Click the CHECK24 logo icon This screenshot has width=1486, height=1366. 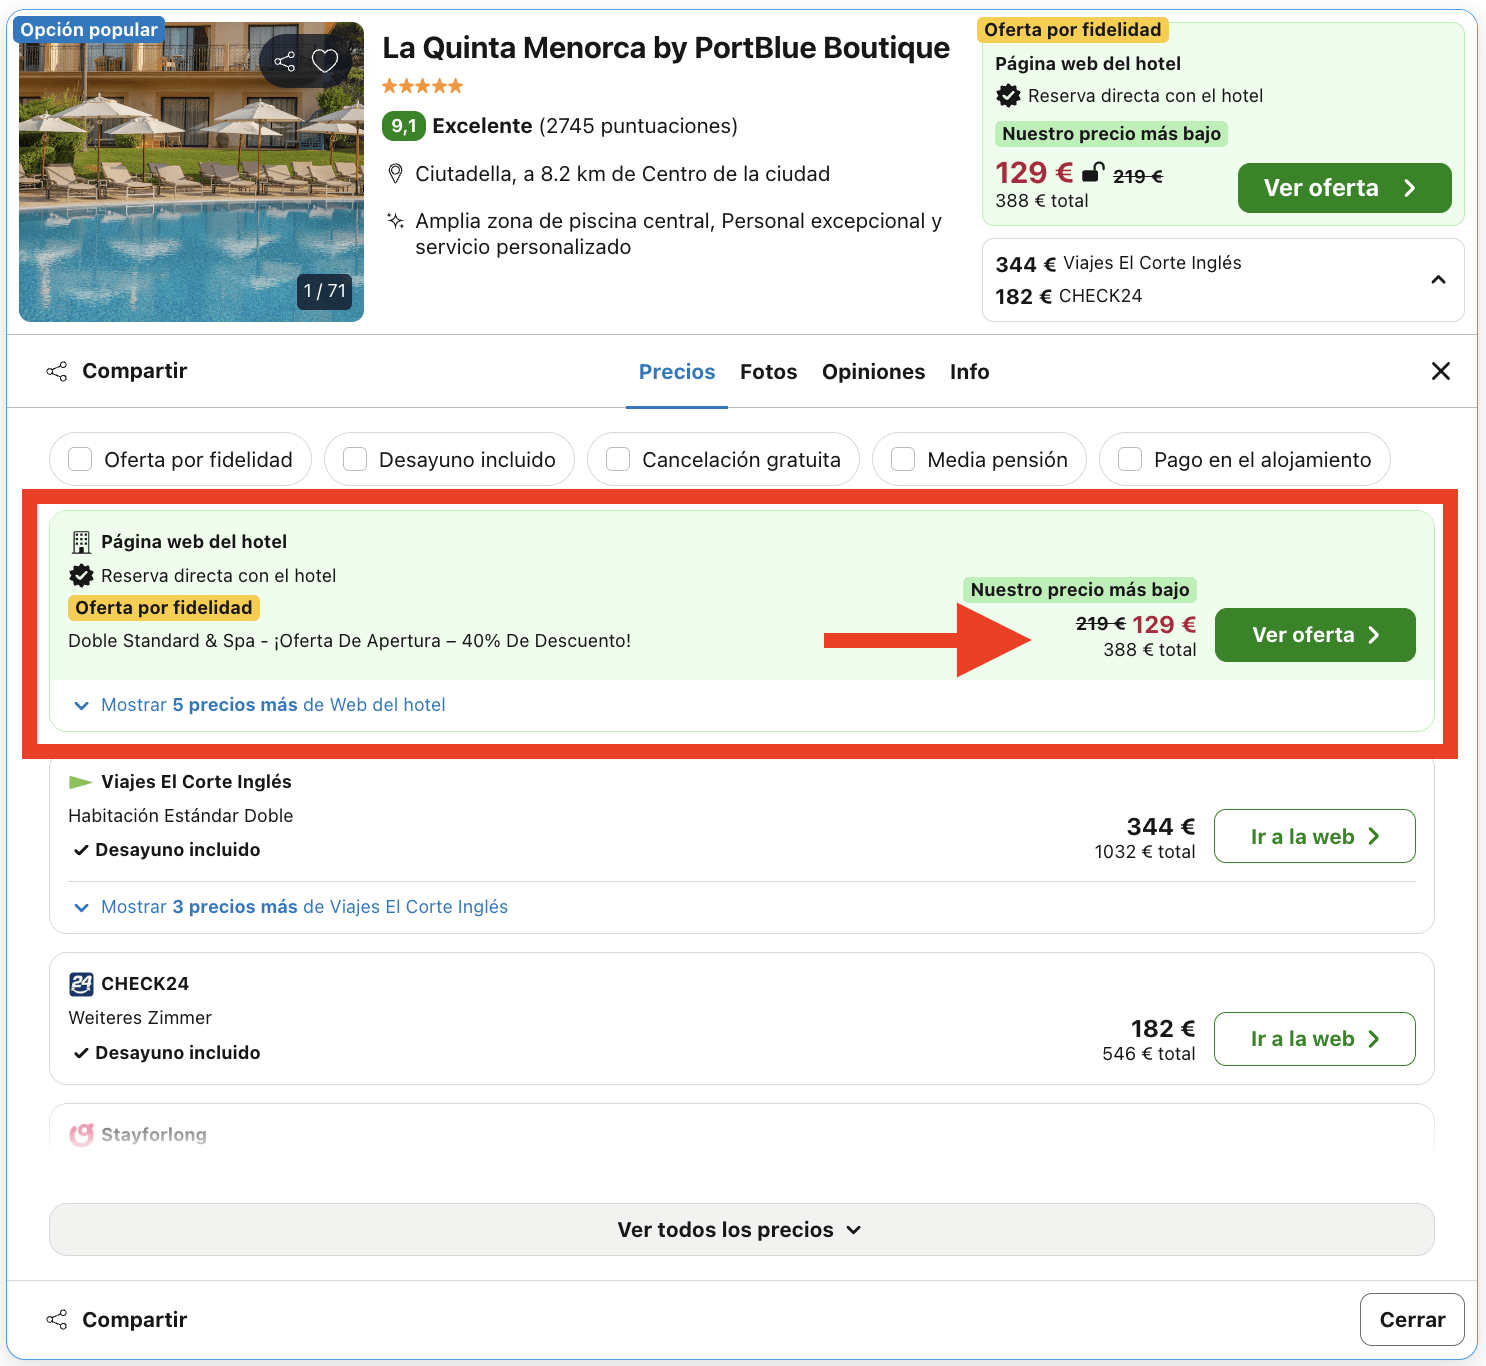[x=80, y=983]
